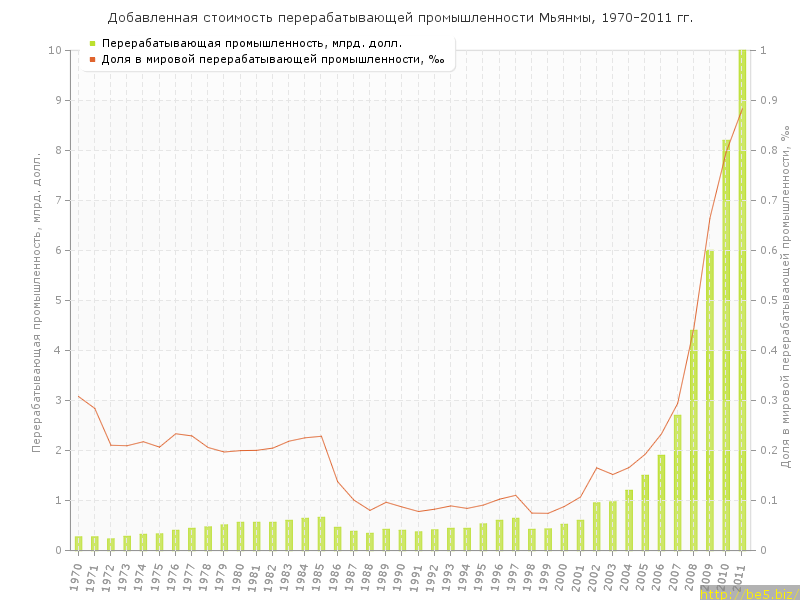Click the chart title about Myanmar manufacturing
Screen dimensions: 800x600
[x=400, y=18]
